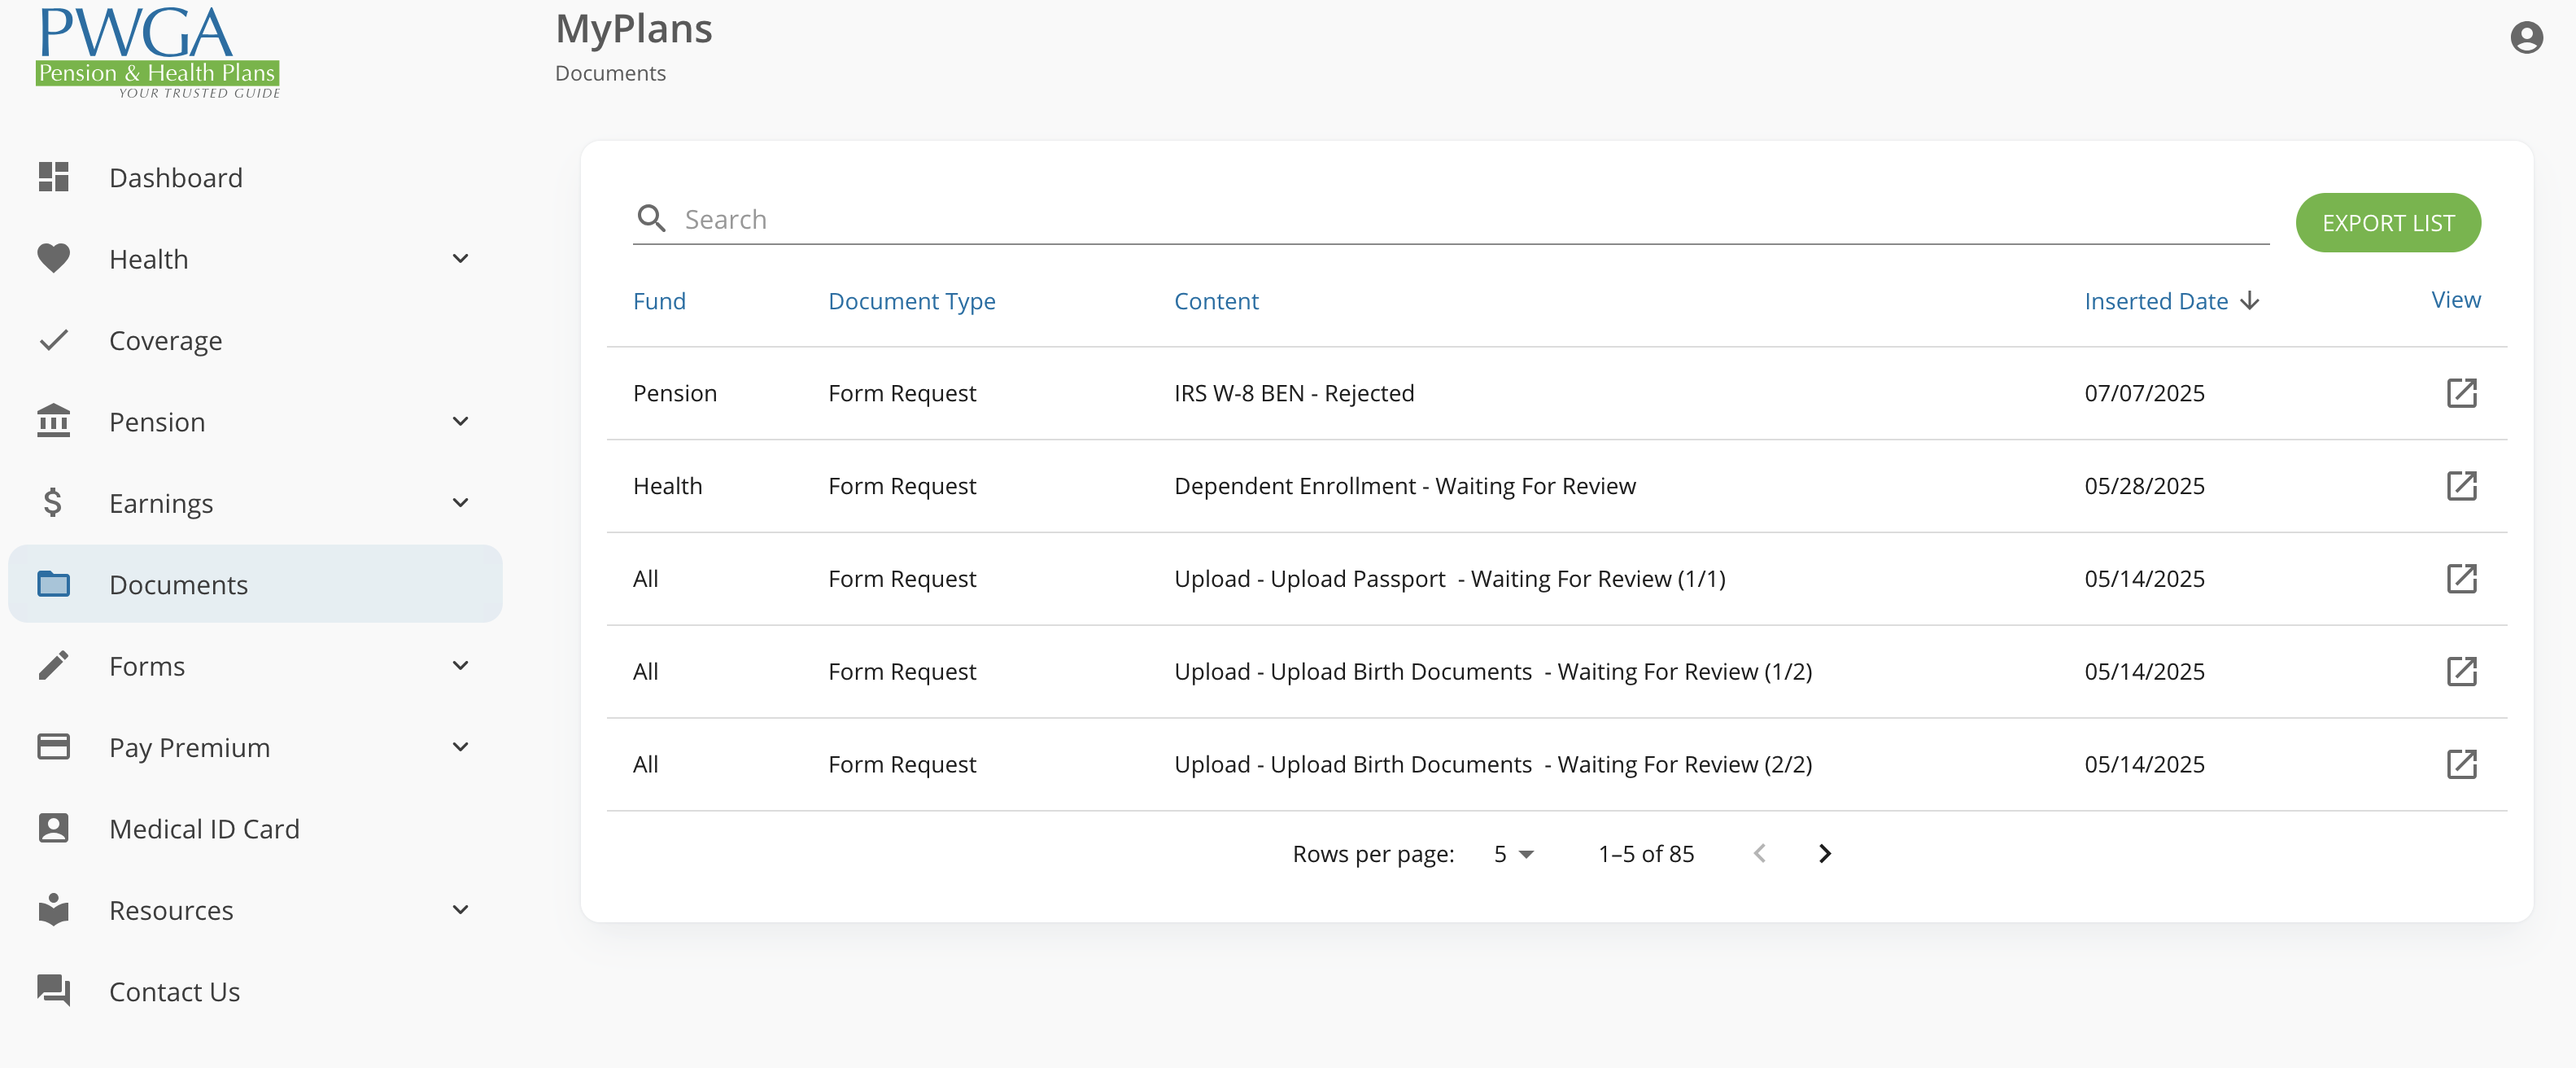2576x1068 pixels.
Task: Click the Resources book reader icon
Action: 53,909
